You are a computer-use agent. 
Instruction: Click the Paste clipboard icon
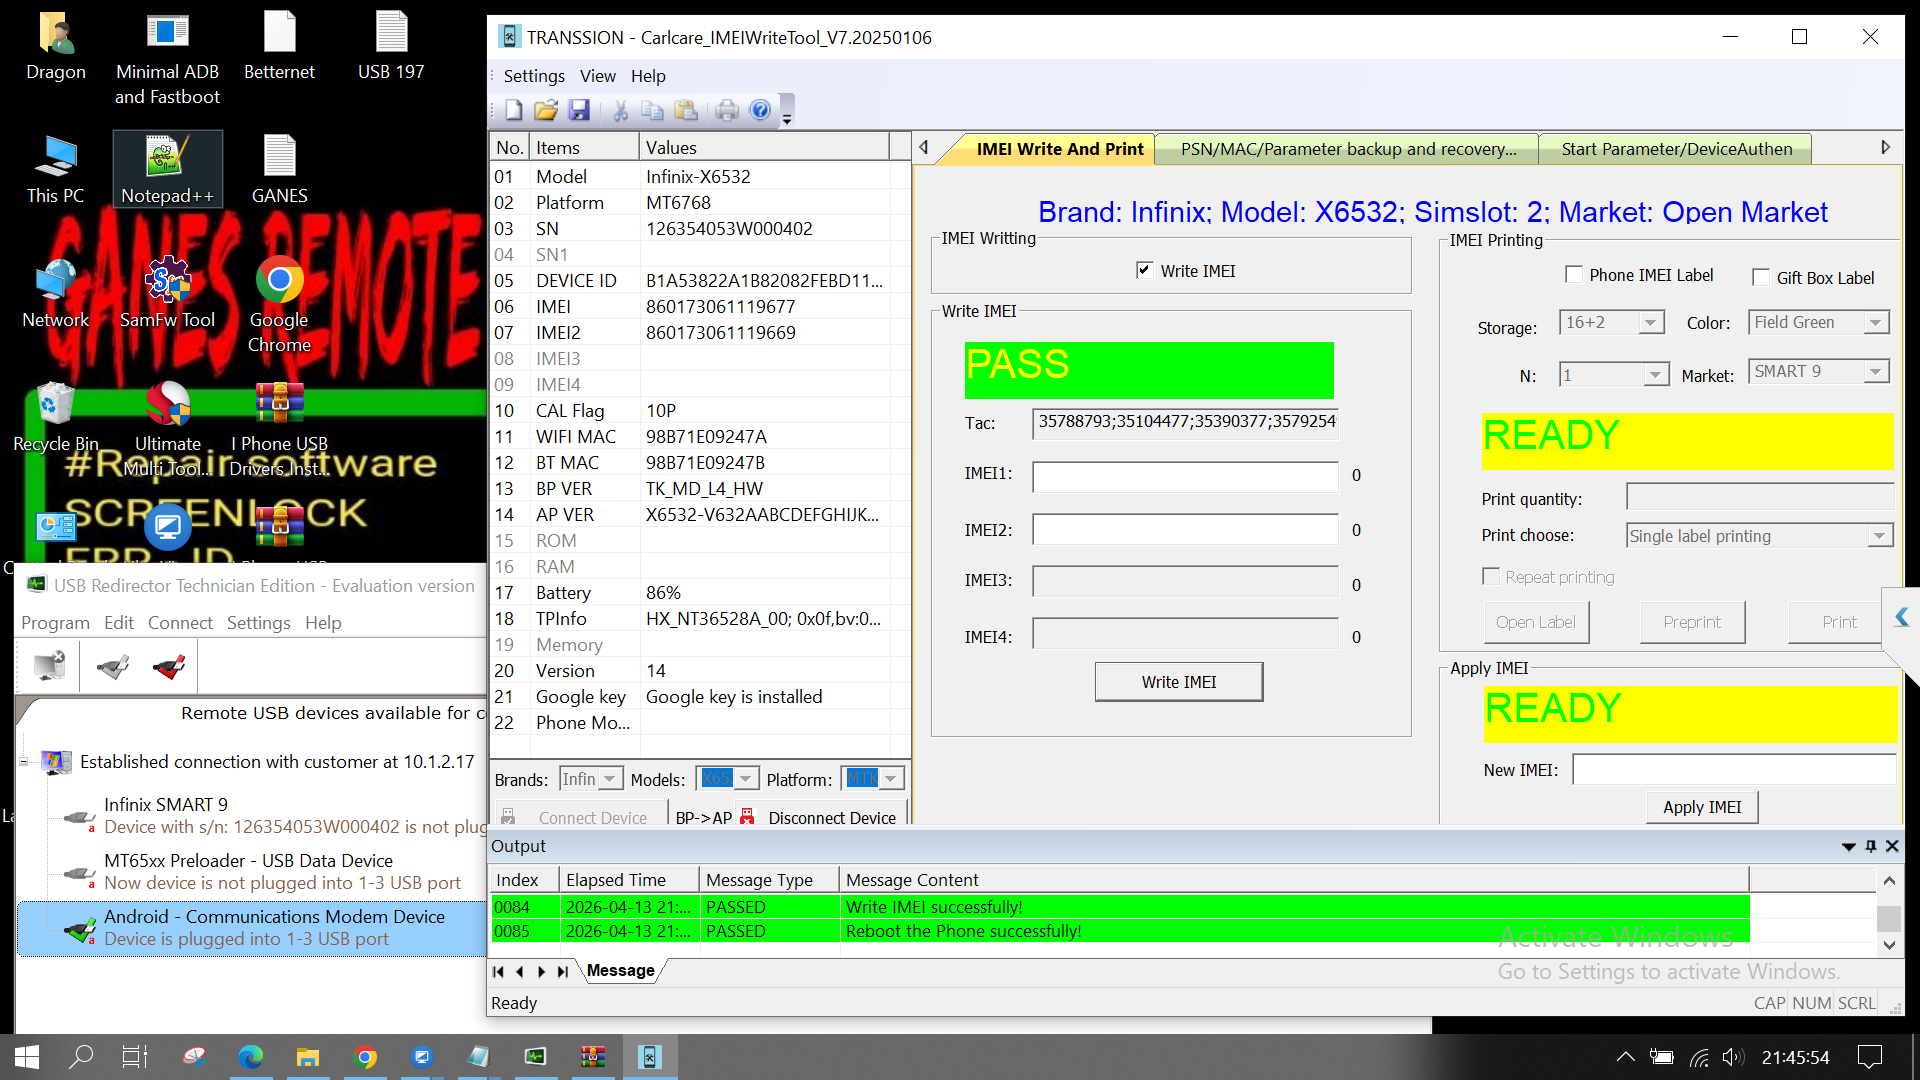pos(687,110)
